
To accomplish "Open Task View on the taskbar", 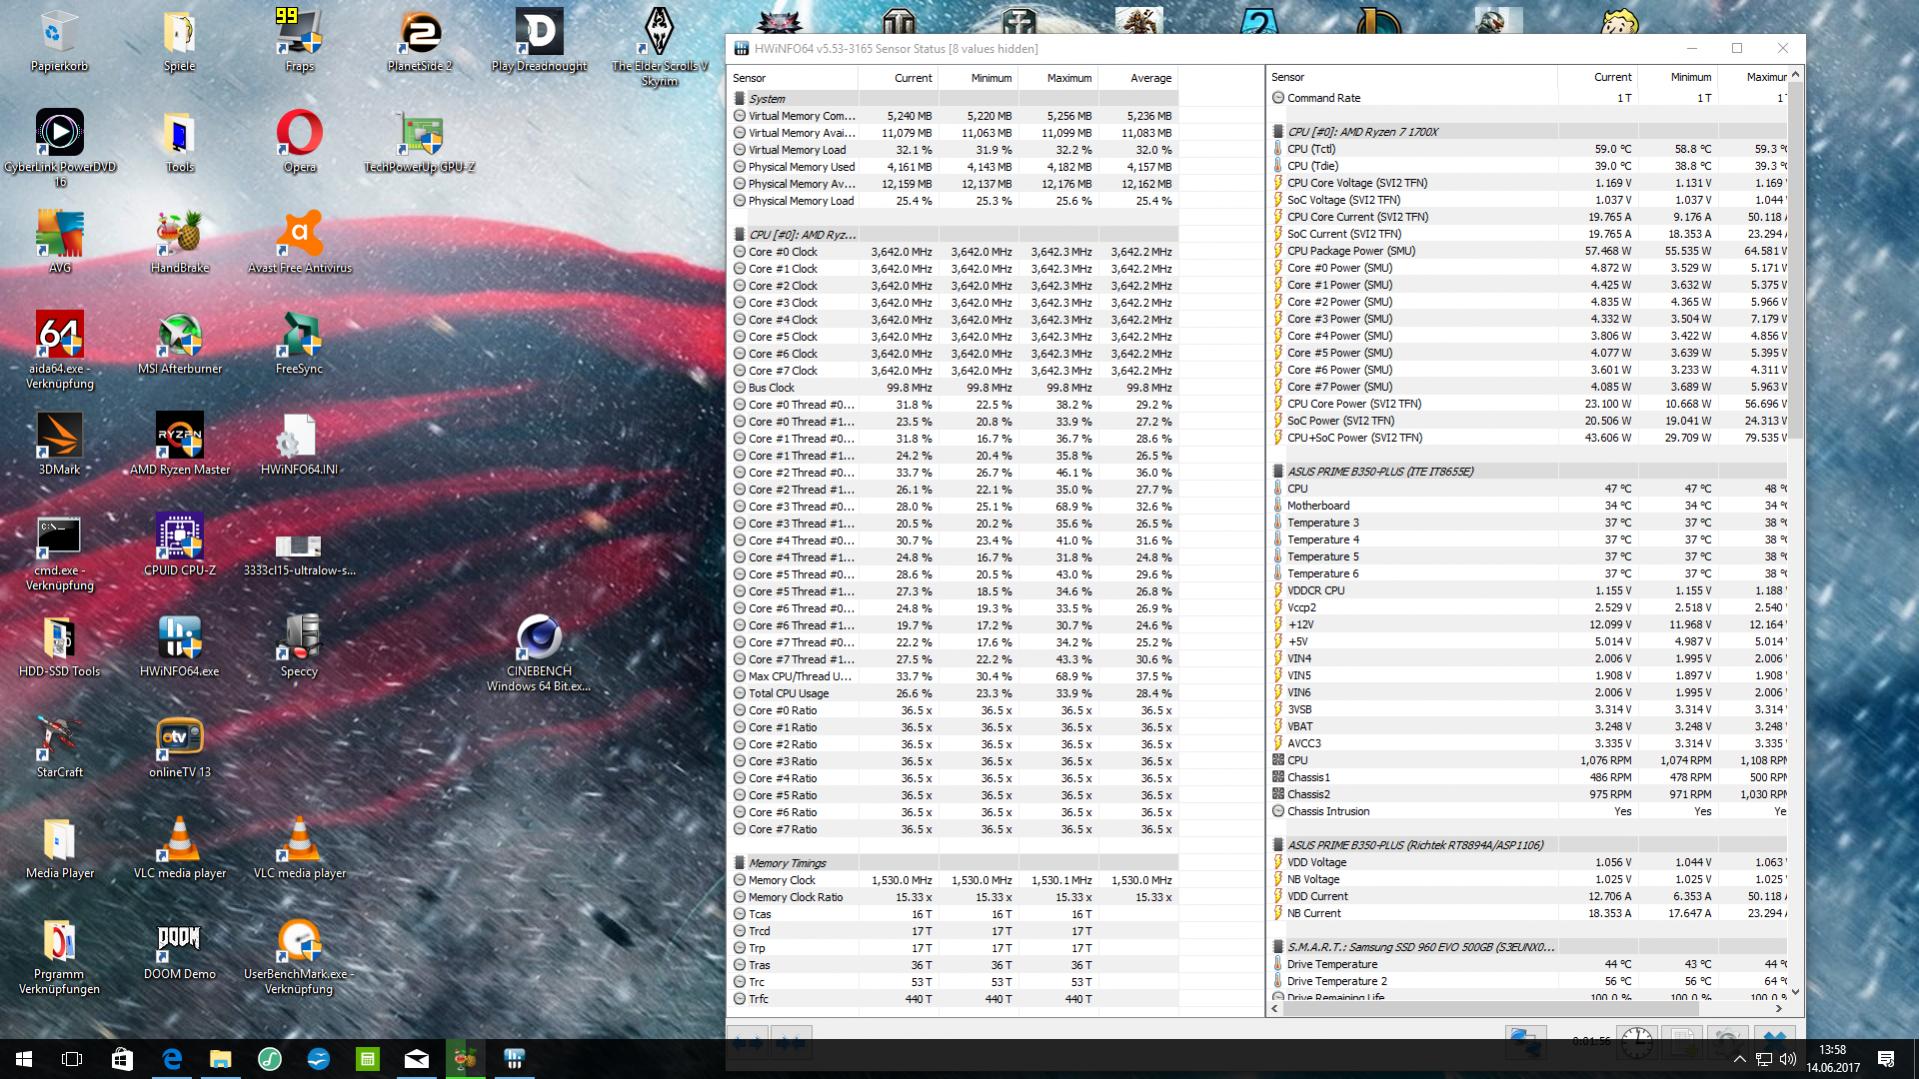I will tap(72, 1059).
